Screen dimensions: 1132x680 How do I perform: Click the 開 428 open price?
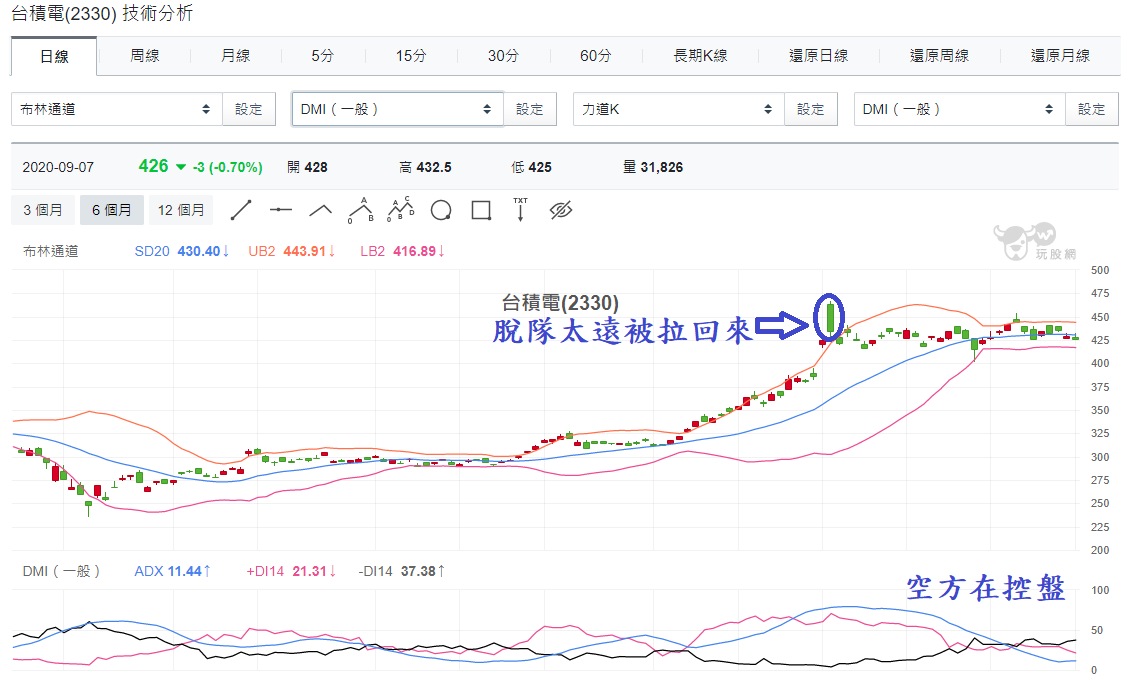(x=307, y=167)
